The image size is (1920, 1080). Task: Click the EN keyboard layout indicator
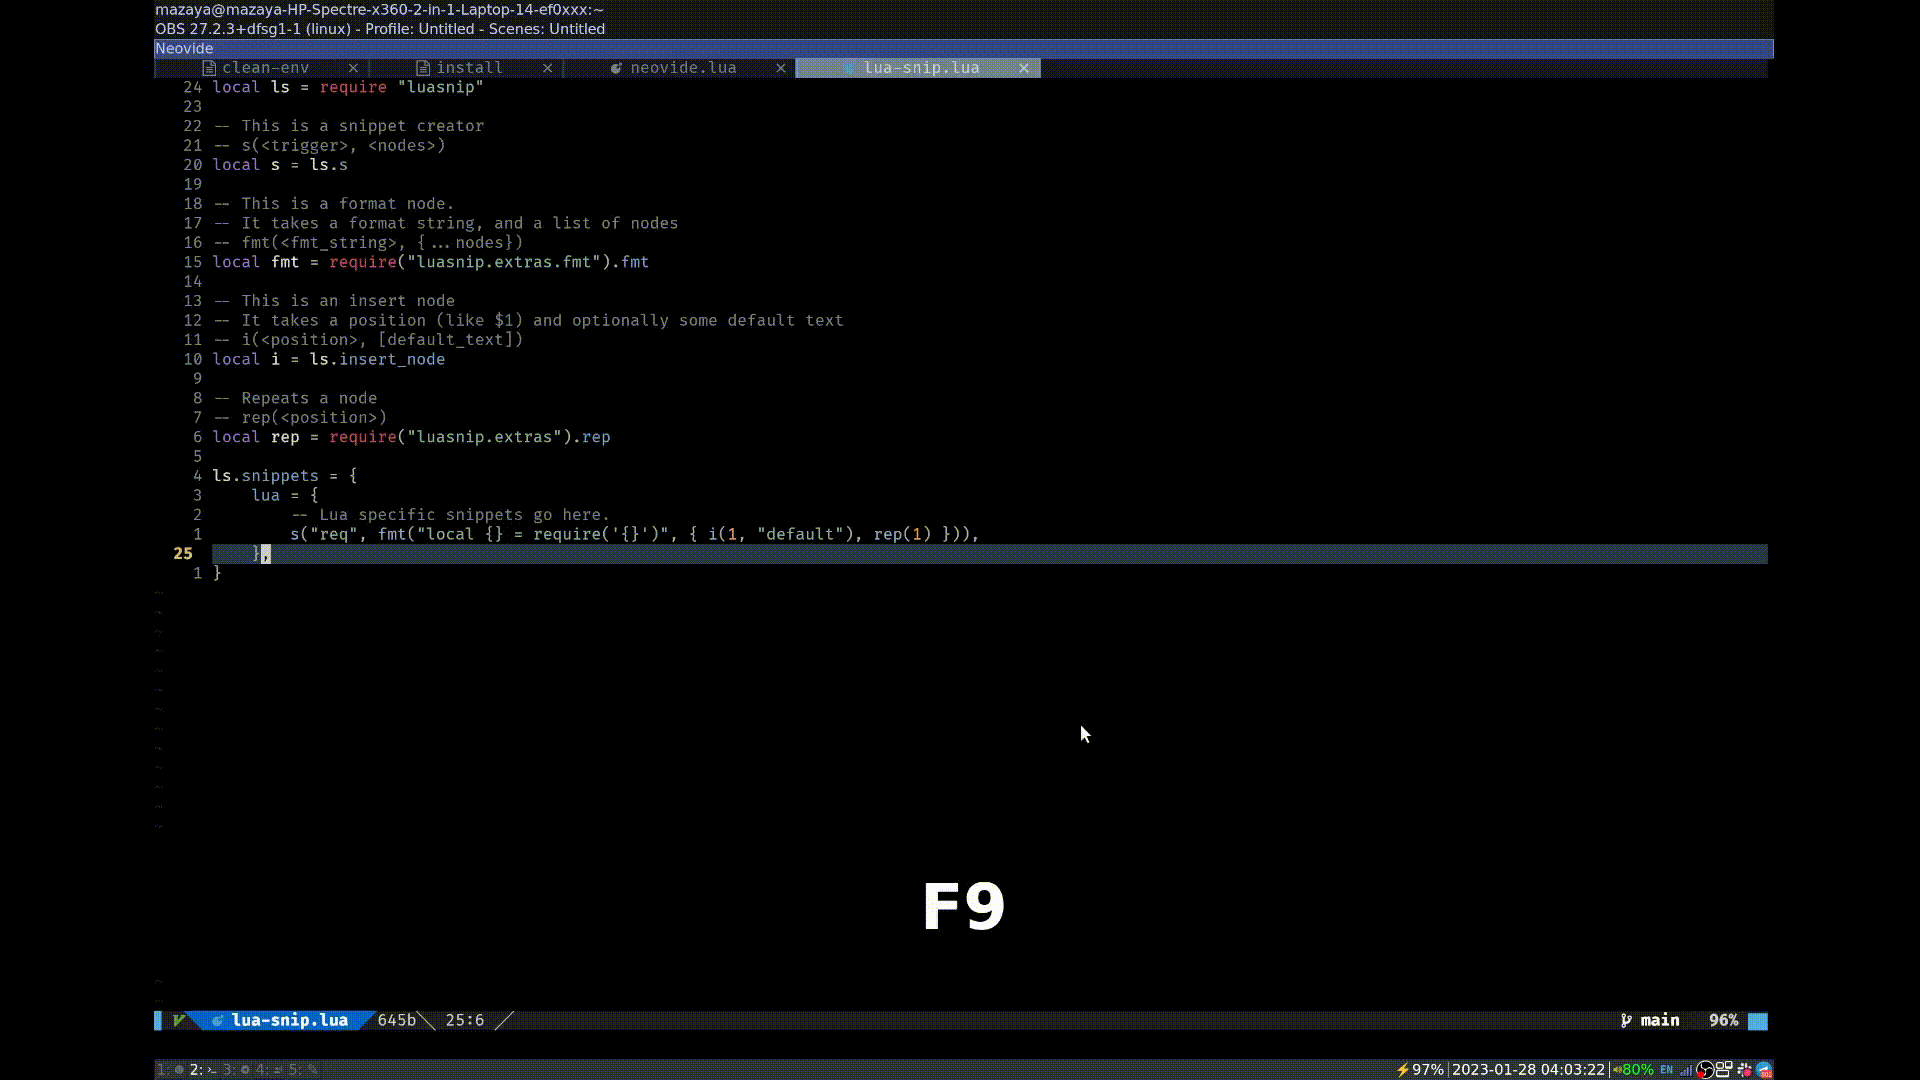click(1666, 1070)
